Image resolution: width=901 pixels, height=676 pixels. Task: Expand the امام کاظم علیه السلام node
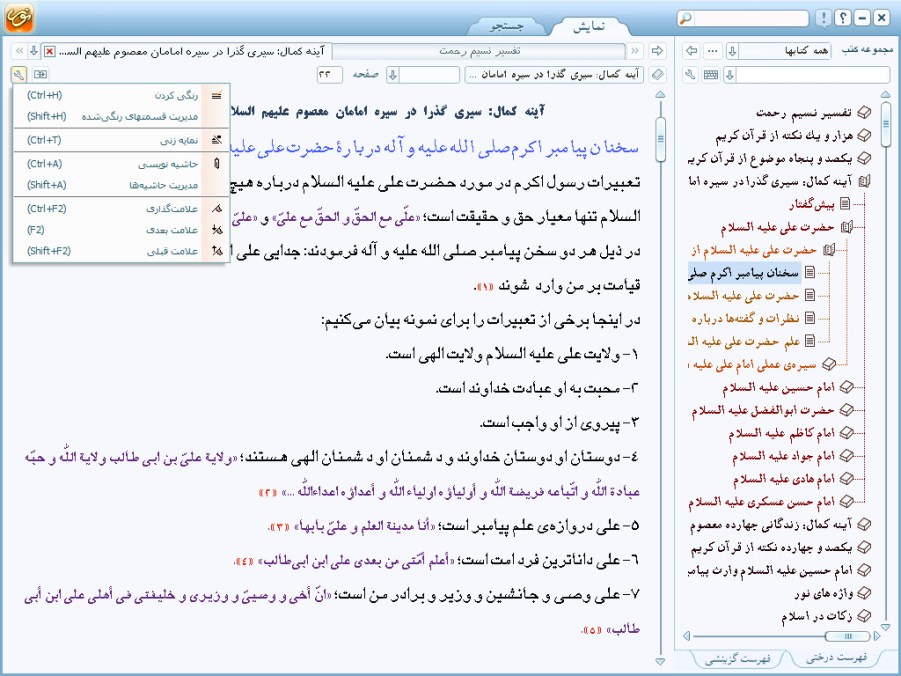(x=846, y=433)
